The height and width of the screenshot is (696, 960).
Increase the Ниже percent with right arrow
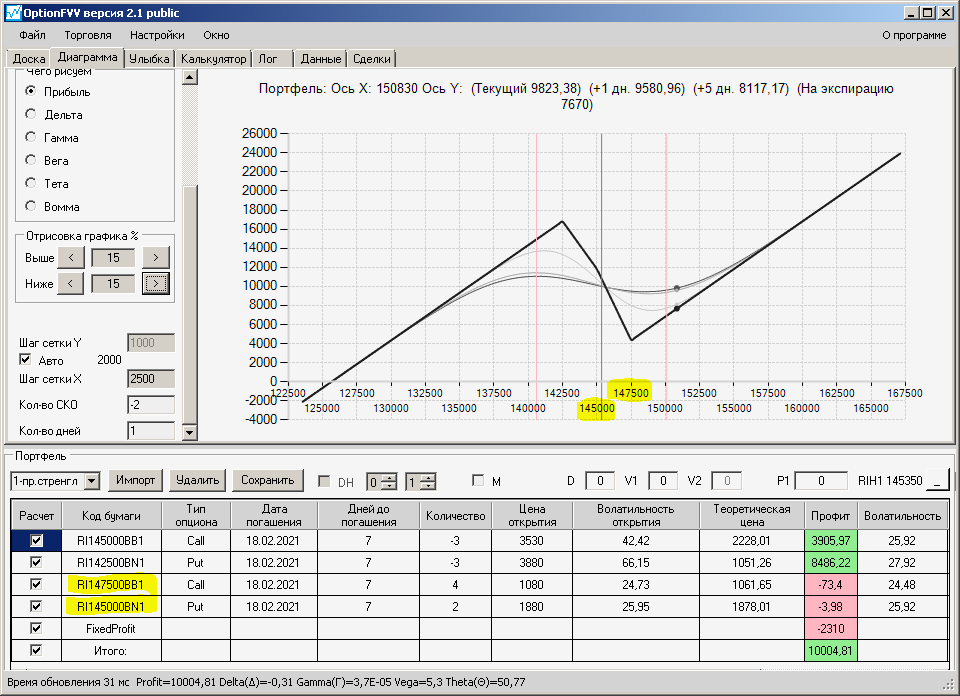(x=156, y=283)
